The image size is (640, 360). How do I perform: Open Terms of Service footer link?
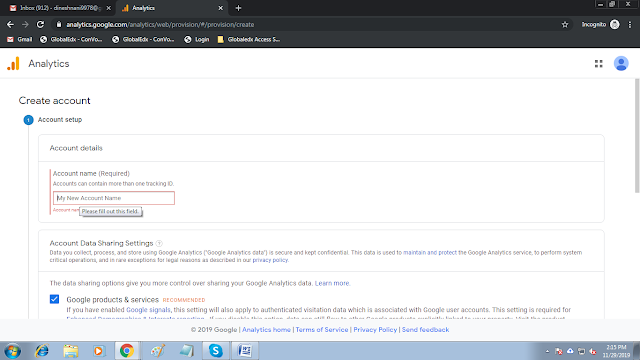click(x=322, y=330)
